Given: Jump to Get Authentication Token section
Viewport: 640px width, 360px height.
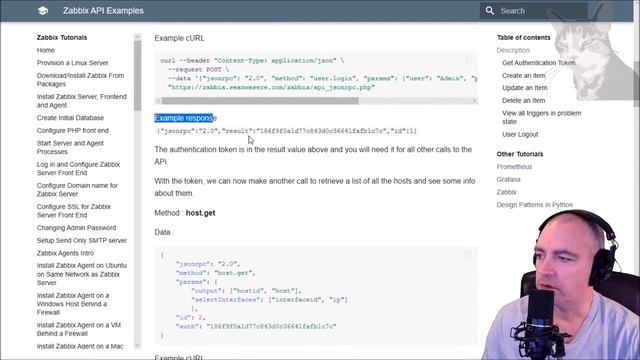Looking at the screenshot, I should tap(539, 63).
